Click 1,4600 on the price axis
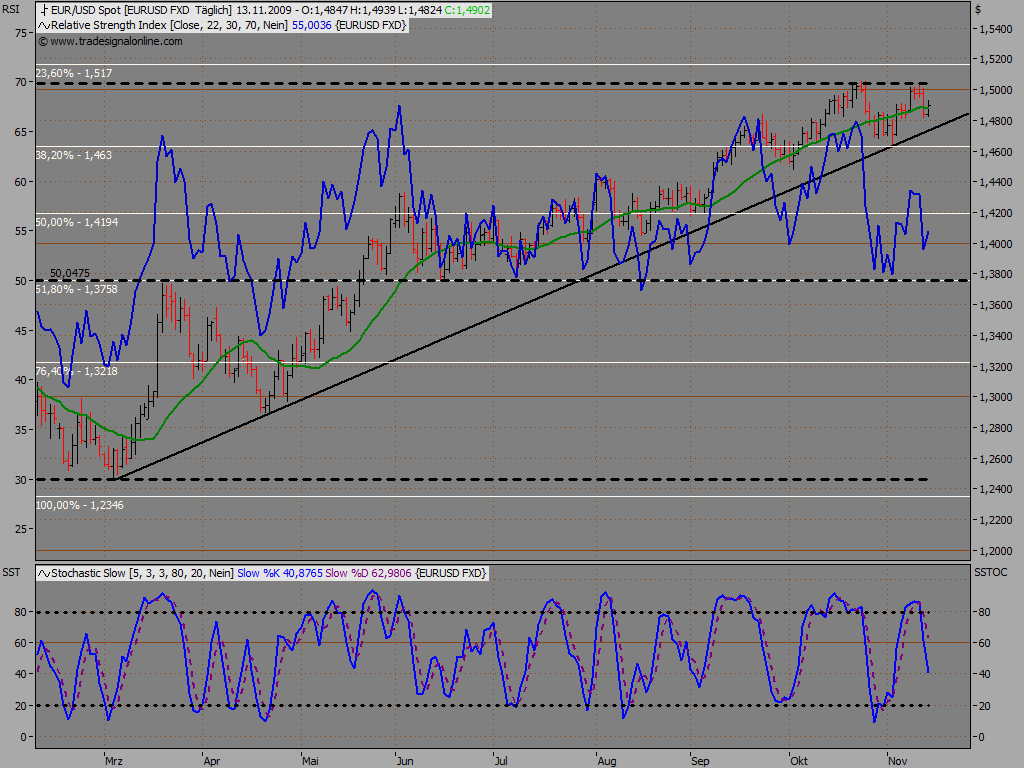 tap(996, 152)
